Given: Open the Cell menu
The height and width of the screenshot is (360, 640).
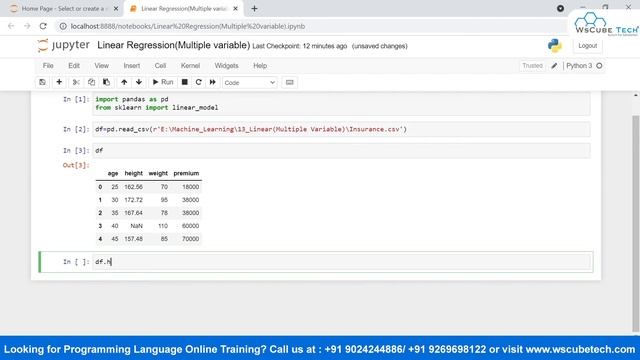Looking at the screenshot, I should tap(160, 66).
